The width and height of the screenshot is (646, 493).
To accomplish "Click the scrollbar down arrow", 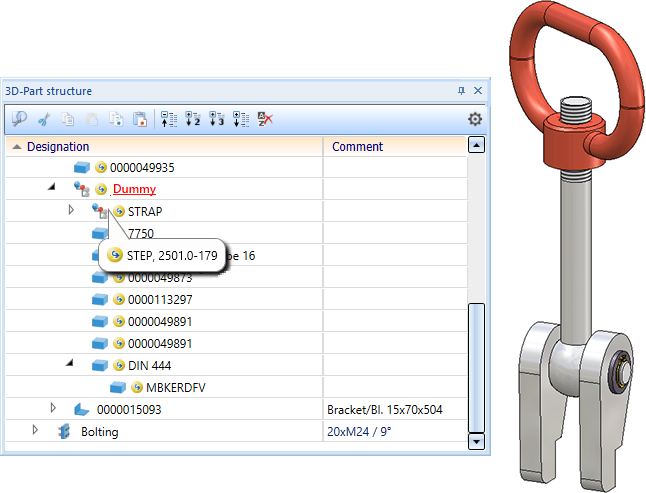I will 476,440.
